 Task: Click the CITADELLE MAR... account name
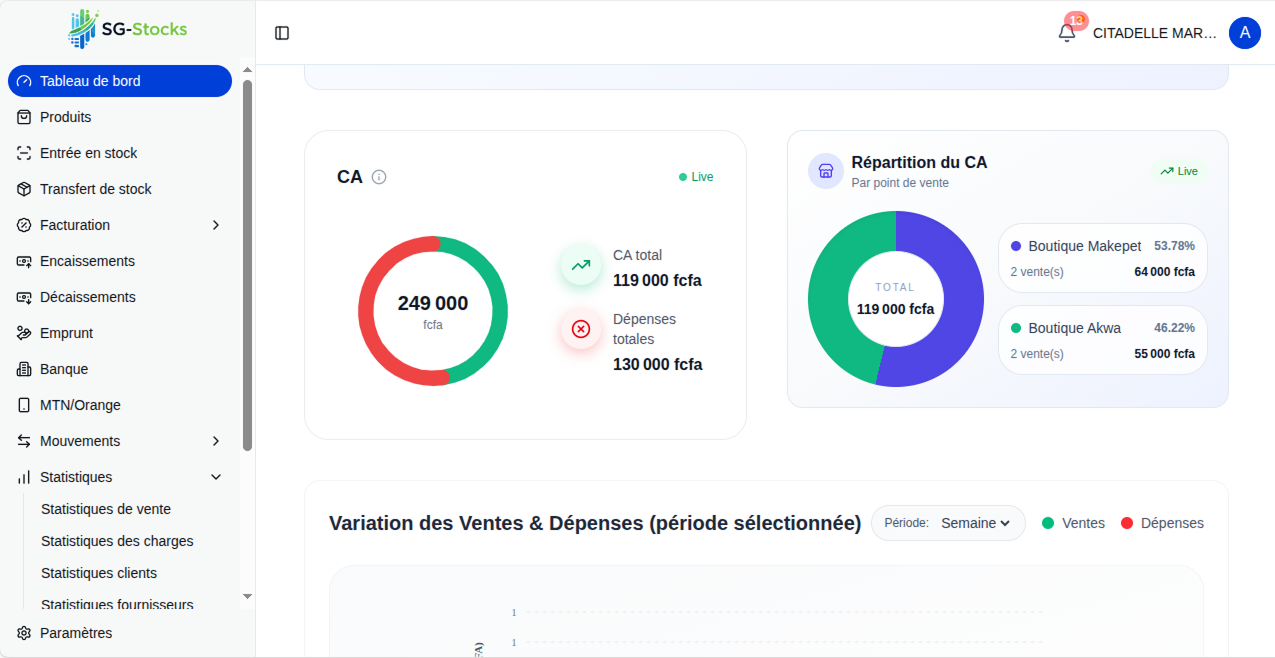[x=1155, y=33]
